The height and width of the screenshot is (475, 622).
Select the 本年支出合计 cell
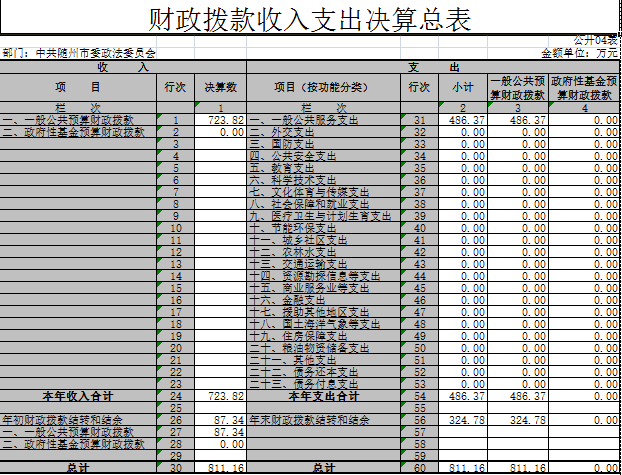pyautogui.click(x=322, y=396)
